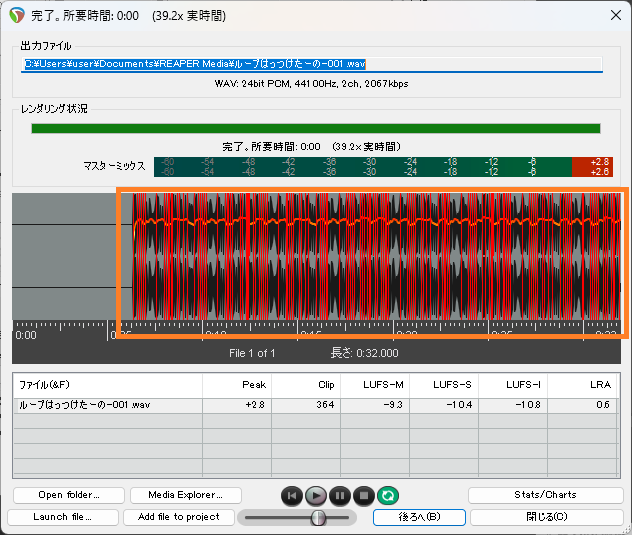Click the output file path field

tap(311, 64)
